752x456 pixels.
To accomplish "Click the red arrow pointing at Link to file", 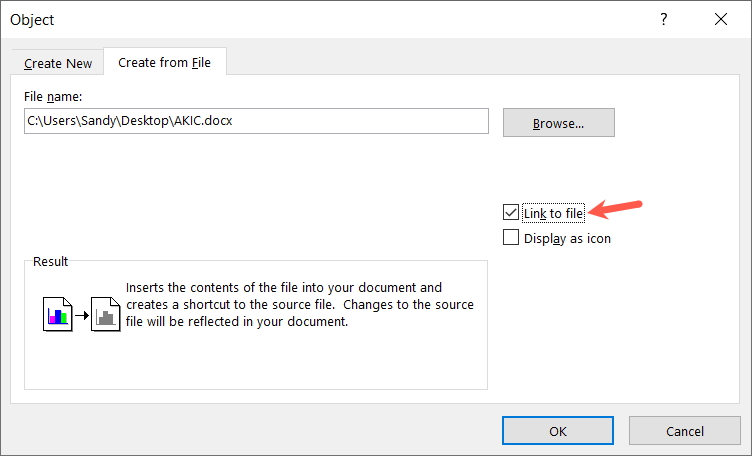I will (x=615, y=208).
